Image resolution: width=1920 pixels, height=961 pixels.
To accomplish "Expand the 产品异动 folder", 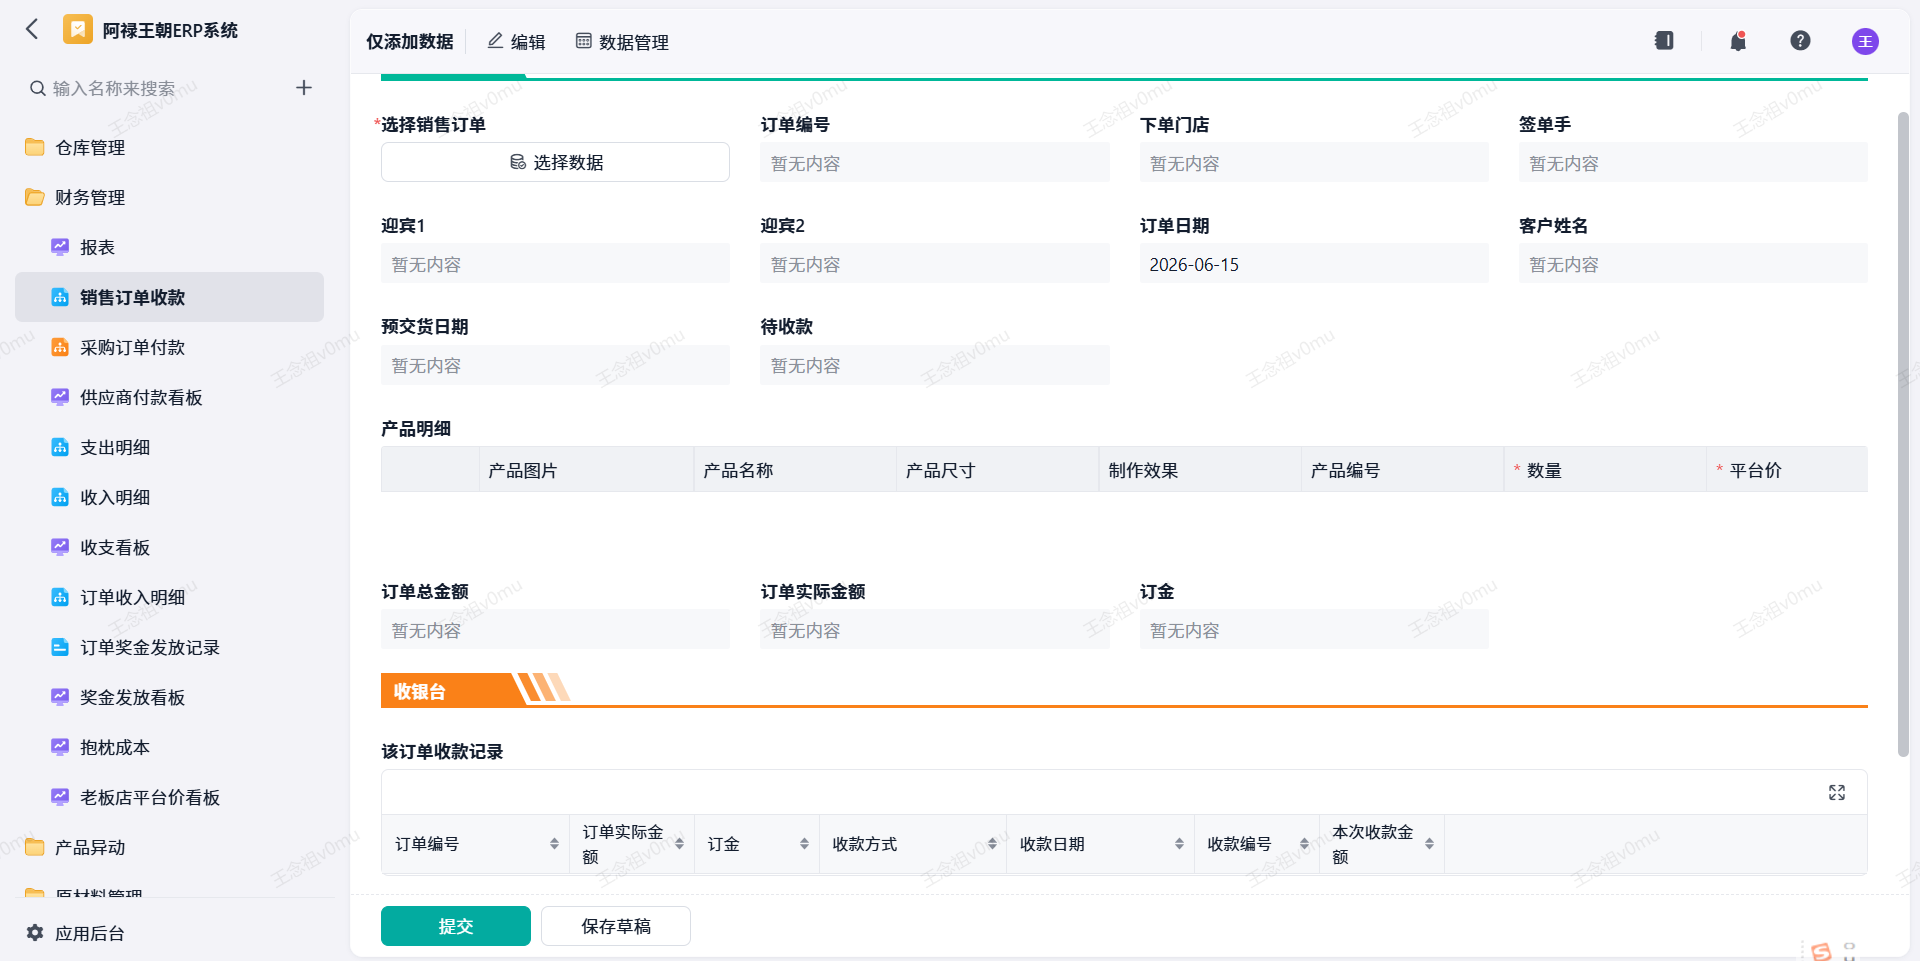I will point(35,847).
